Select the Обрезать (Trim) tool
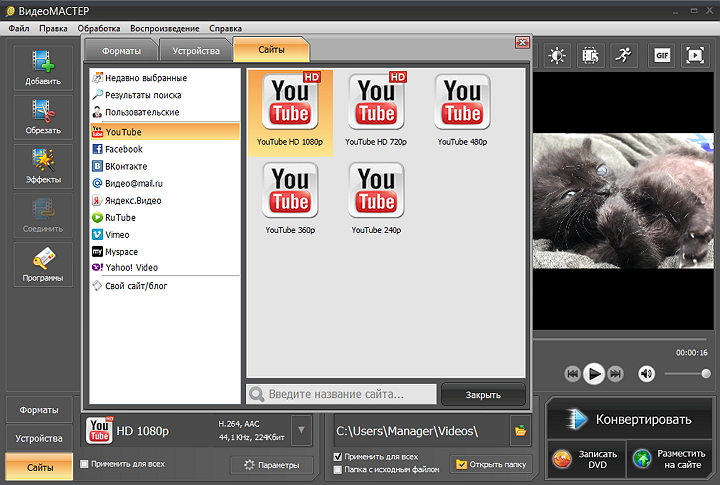Image resolution: width=720 pixels, height=485 pixels. pyautogui.click(x=42, y=115)
